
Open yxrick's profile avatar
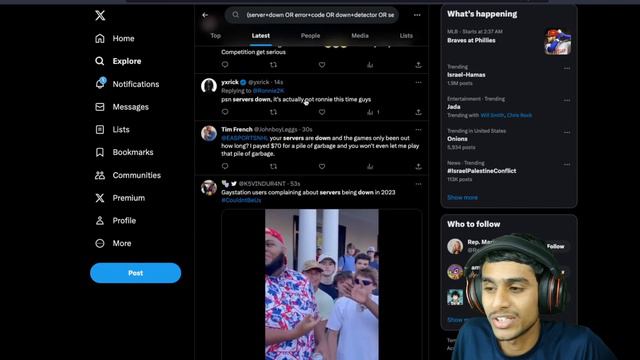(x=209, y=86)
